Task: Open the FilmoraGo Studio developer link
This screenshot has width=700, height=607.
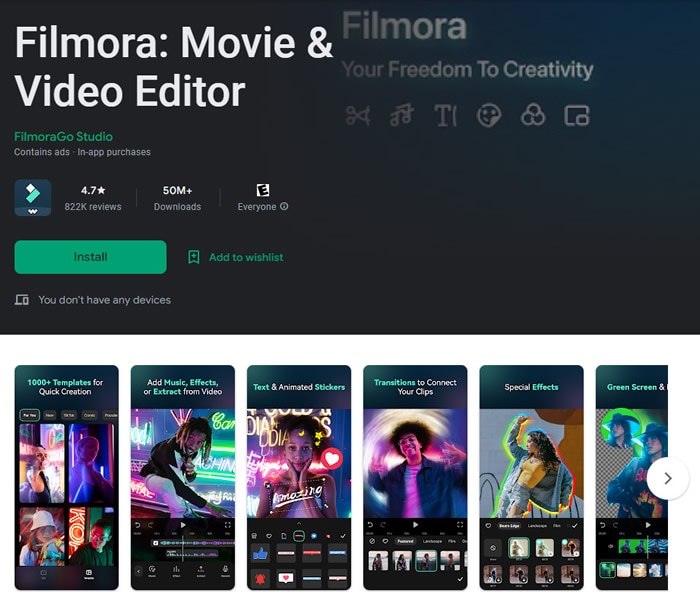Action: (x=63, y=137)
